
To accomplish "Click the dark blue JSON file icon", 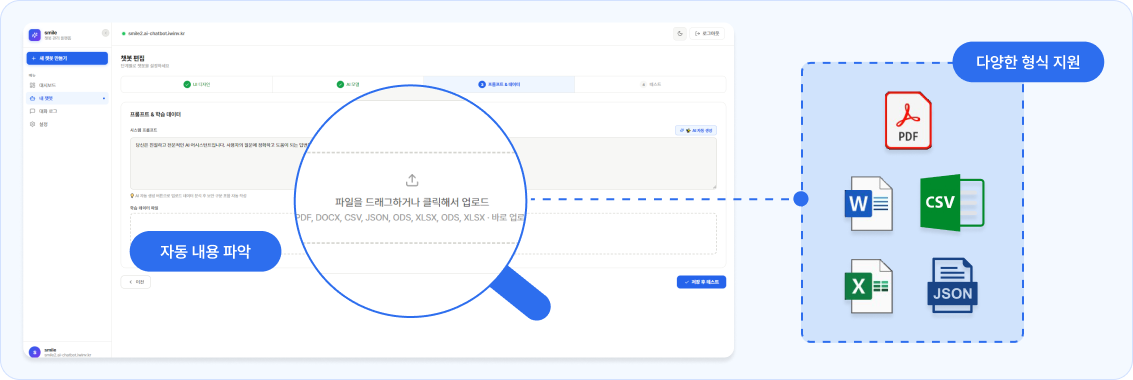I will point(952,286).
